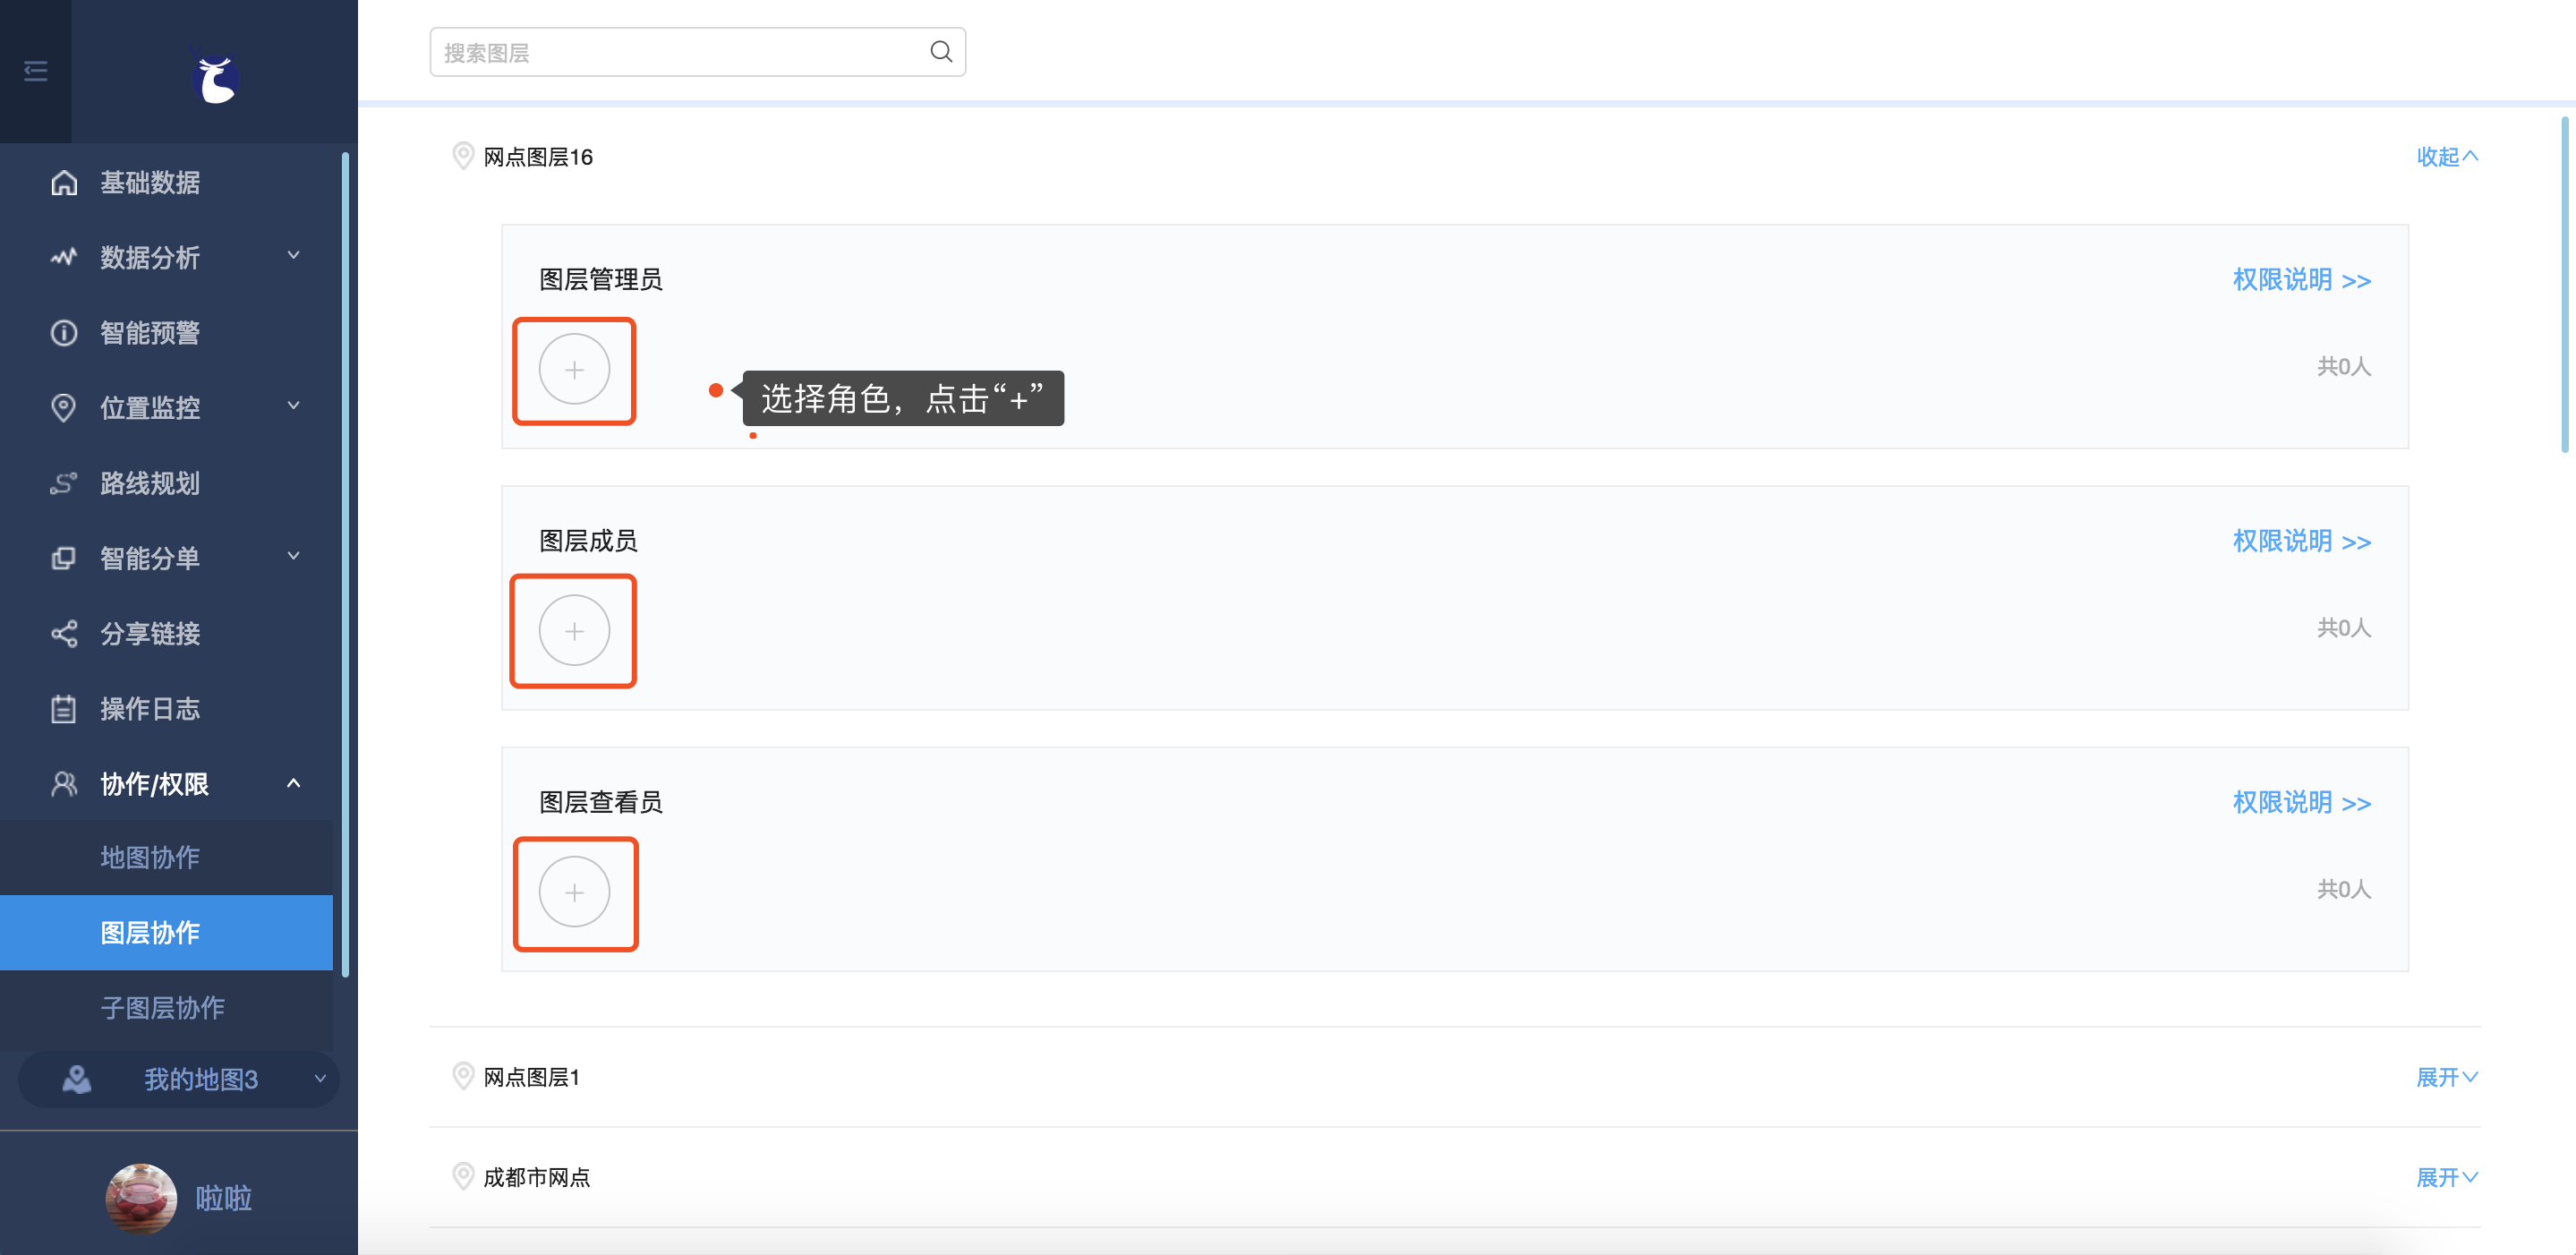Click the search magnifier icon
Screen dimensions: 2576x1255
click(941, 52)
